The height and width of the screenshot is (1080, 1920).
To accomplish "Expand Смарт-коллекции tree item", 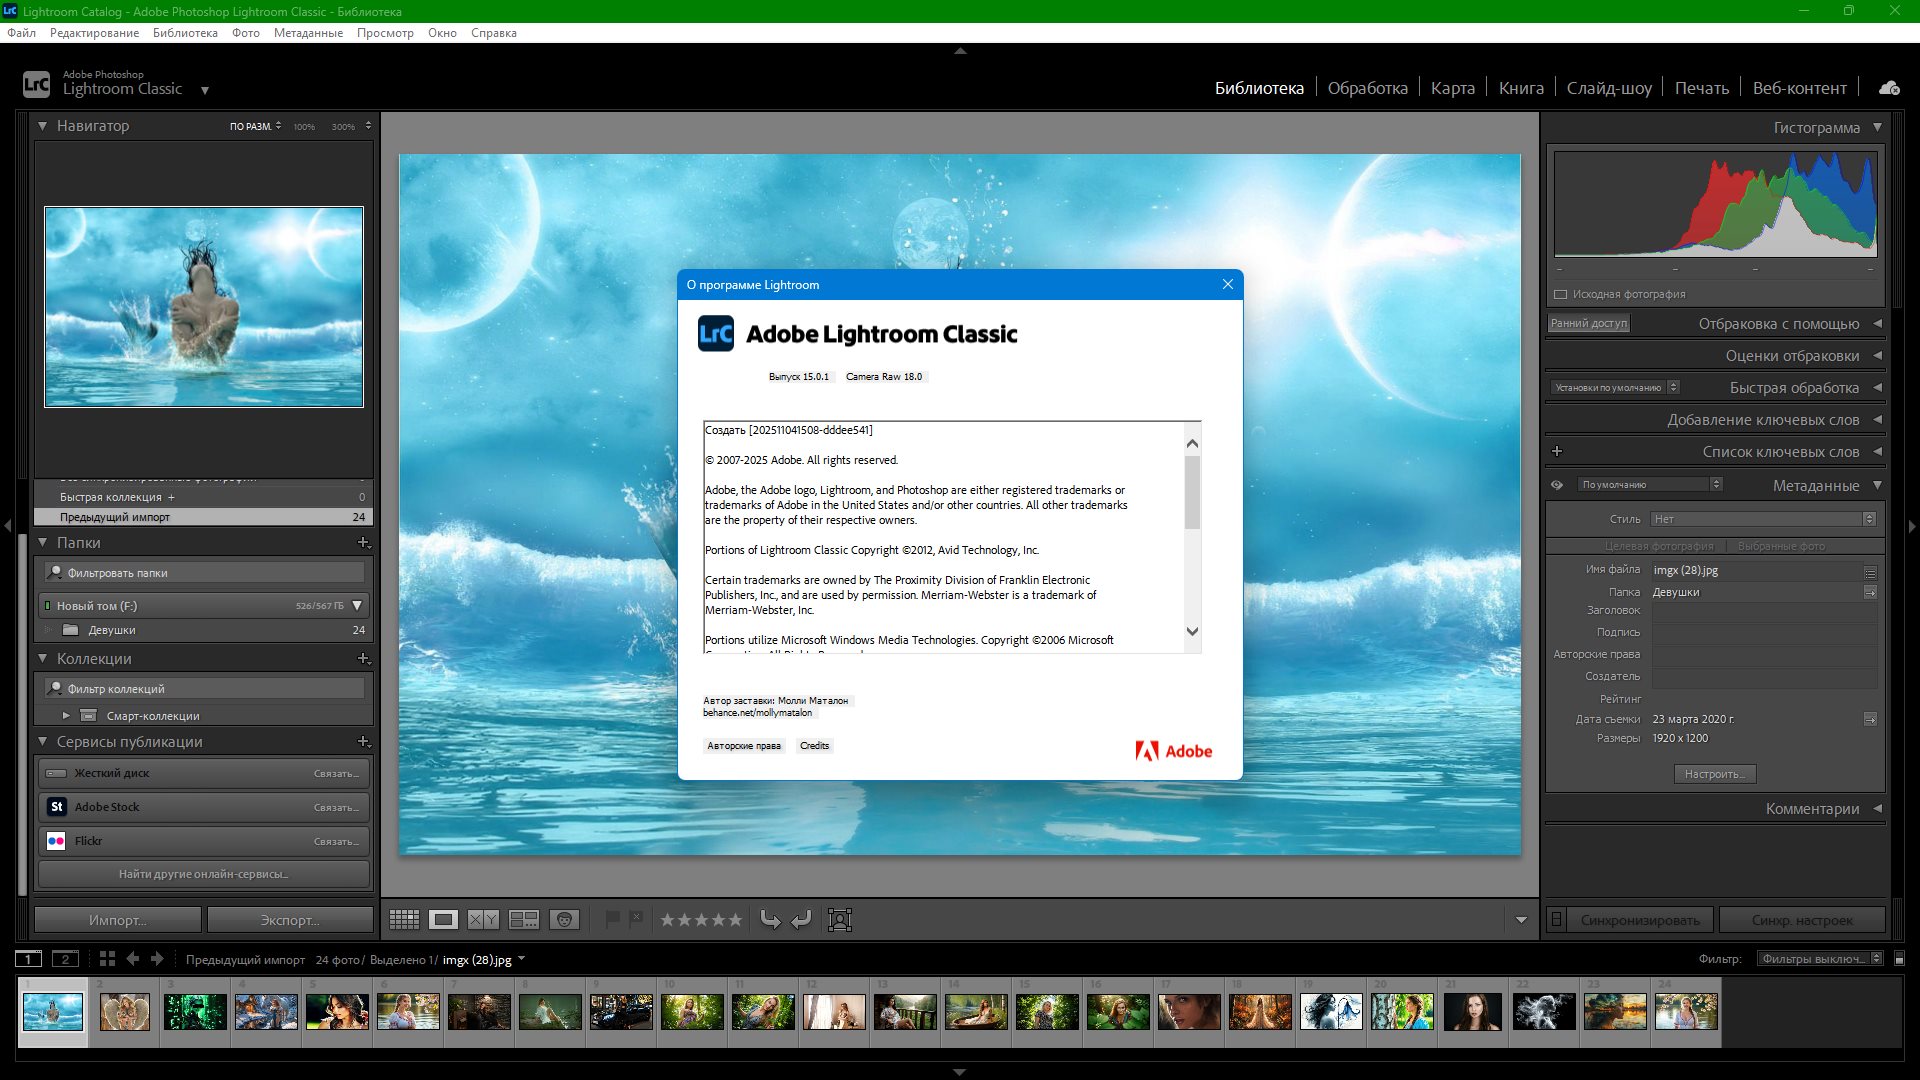I will 66,716.
